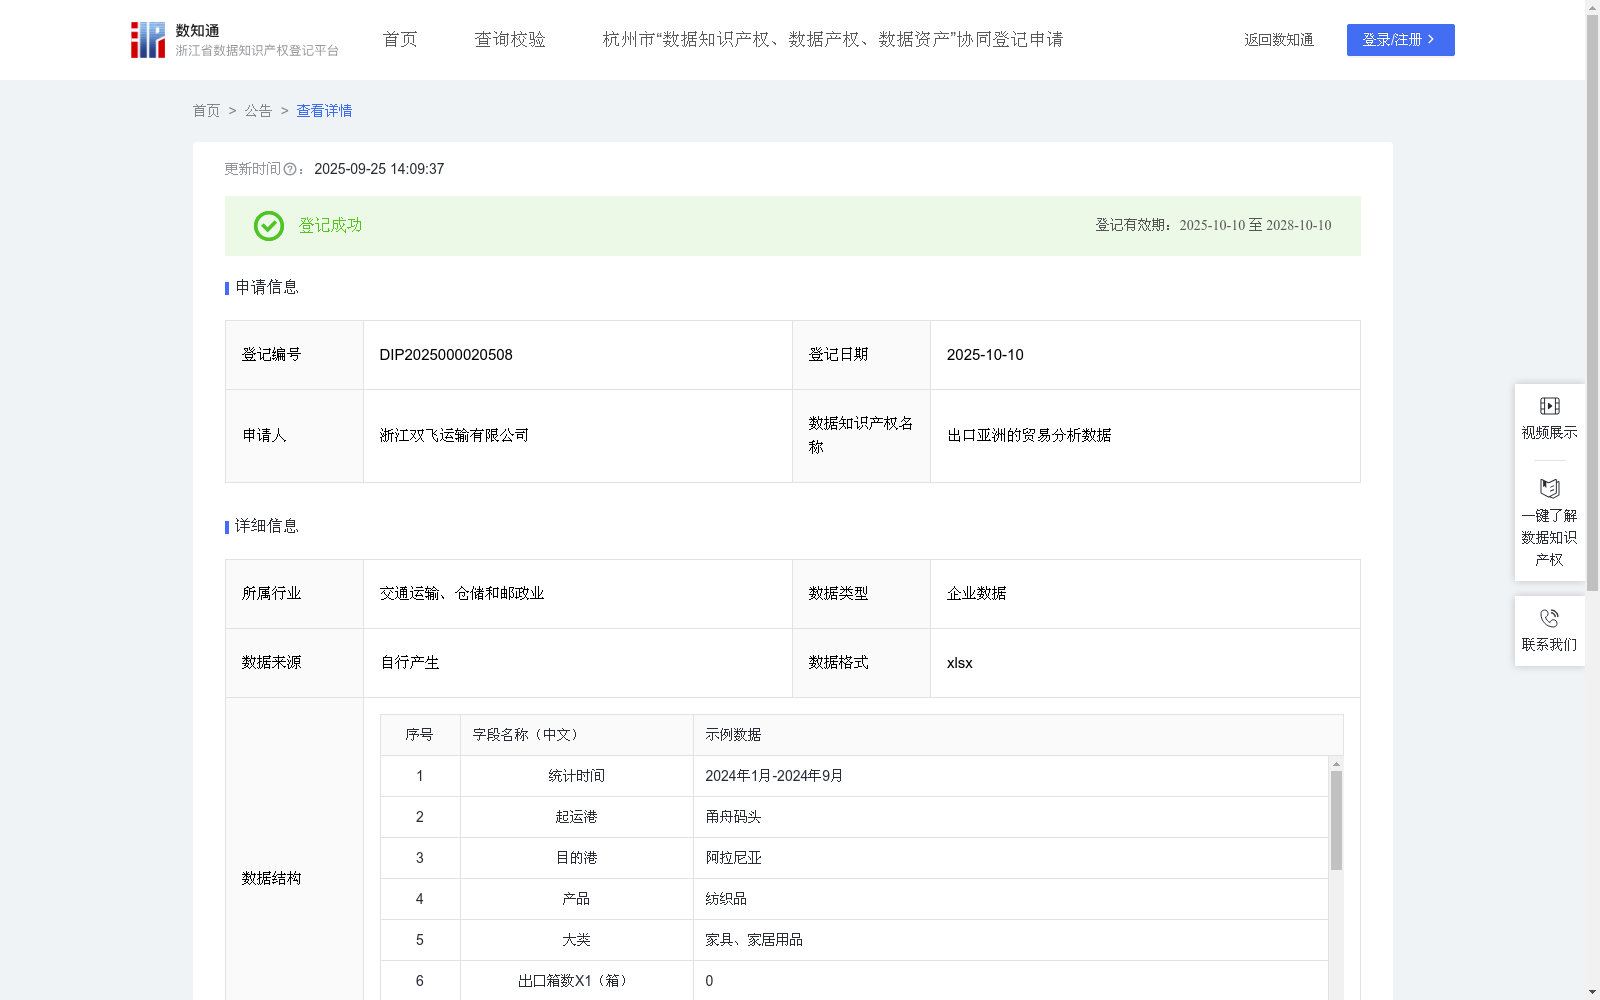Click the help icon beside 更新时间
This screenshot has height=1000, width=1600.
point(290,170)
